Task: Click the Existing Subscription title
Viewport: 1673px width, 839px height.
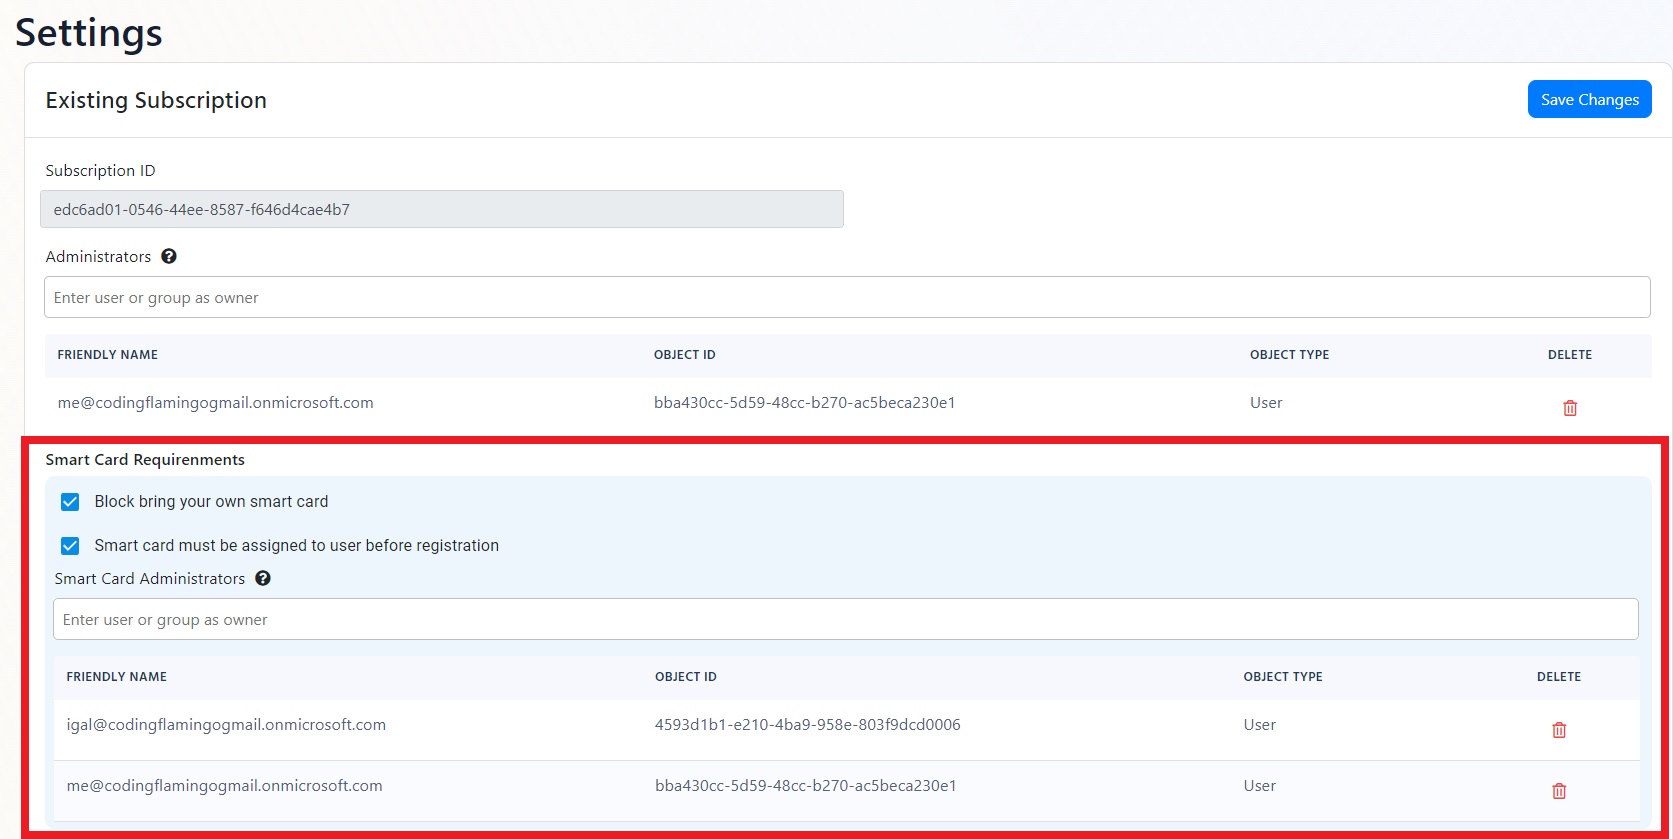Action: [x=156, y=100]
